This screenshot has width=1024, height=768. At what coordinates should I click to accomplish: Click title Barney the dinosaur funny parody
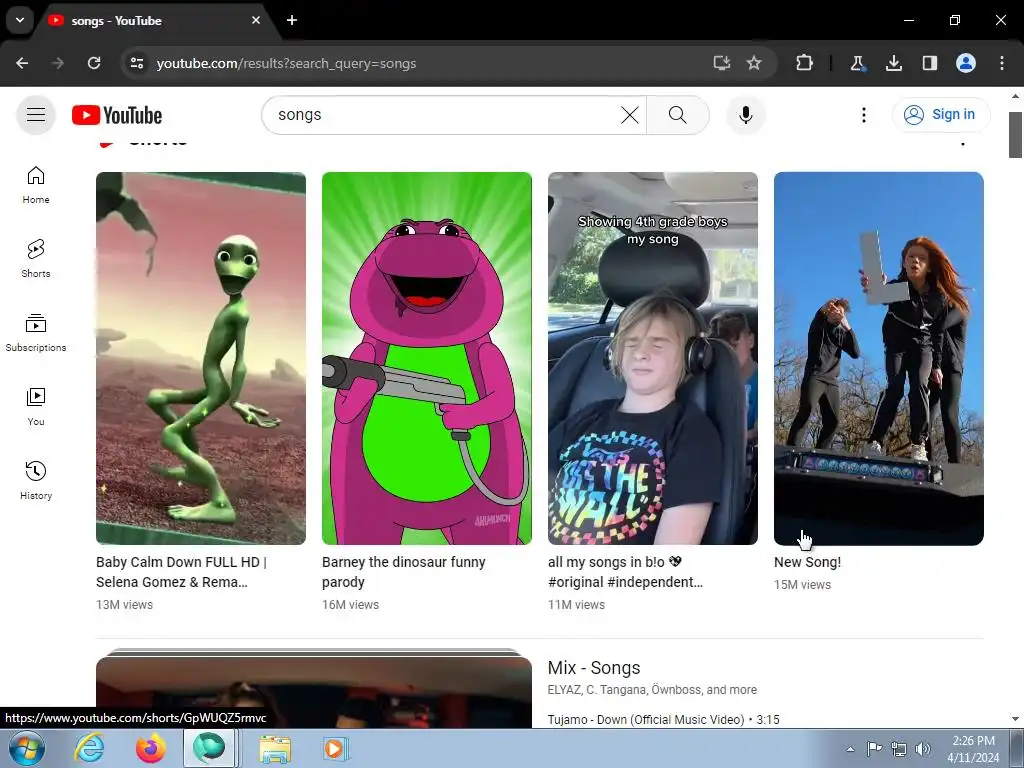404,572
